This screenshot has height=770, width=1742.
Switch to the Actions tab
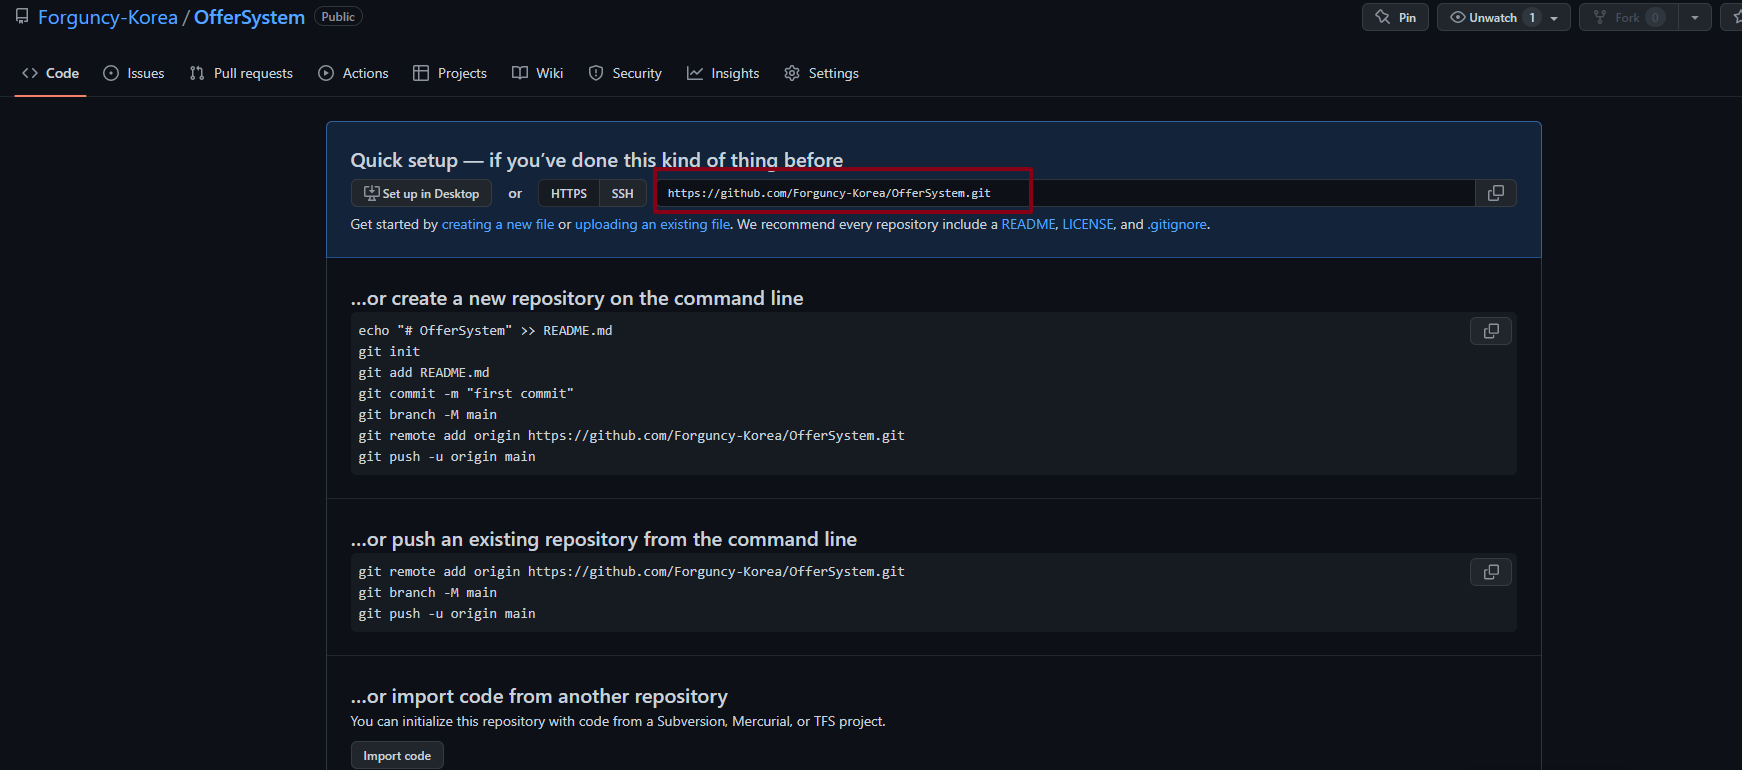[353, 73]
